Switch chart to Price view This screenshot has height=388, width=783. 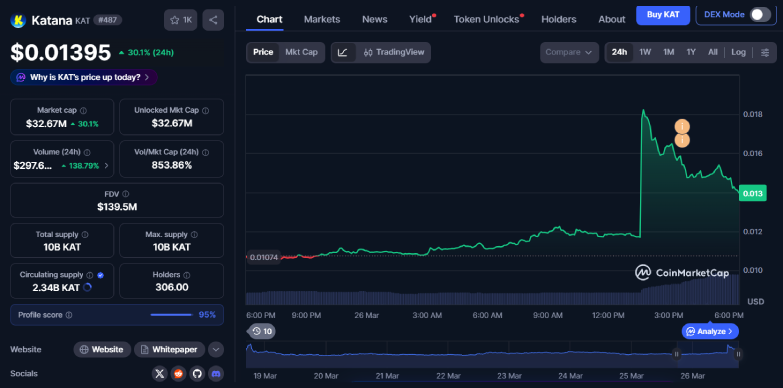pos(263,52)
